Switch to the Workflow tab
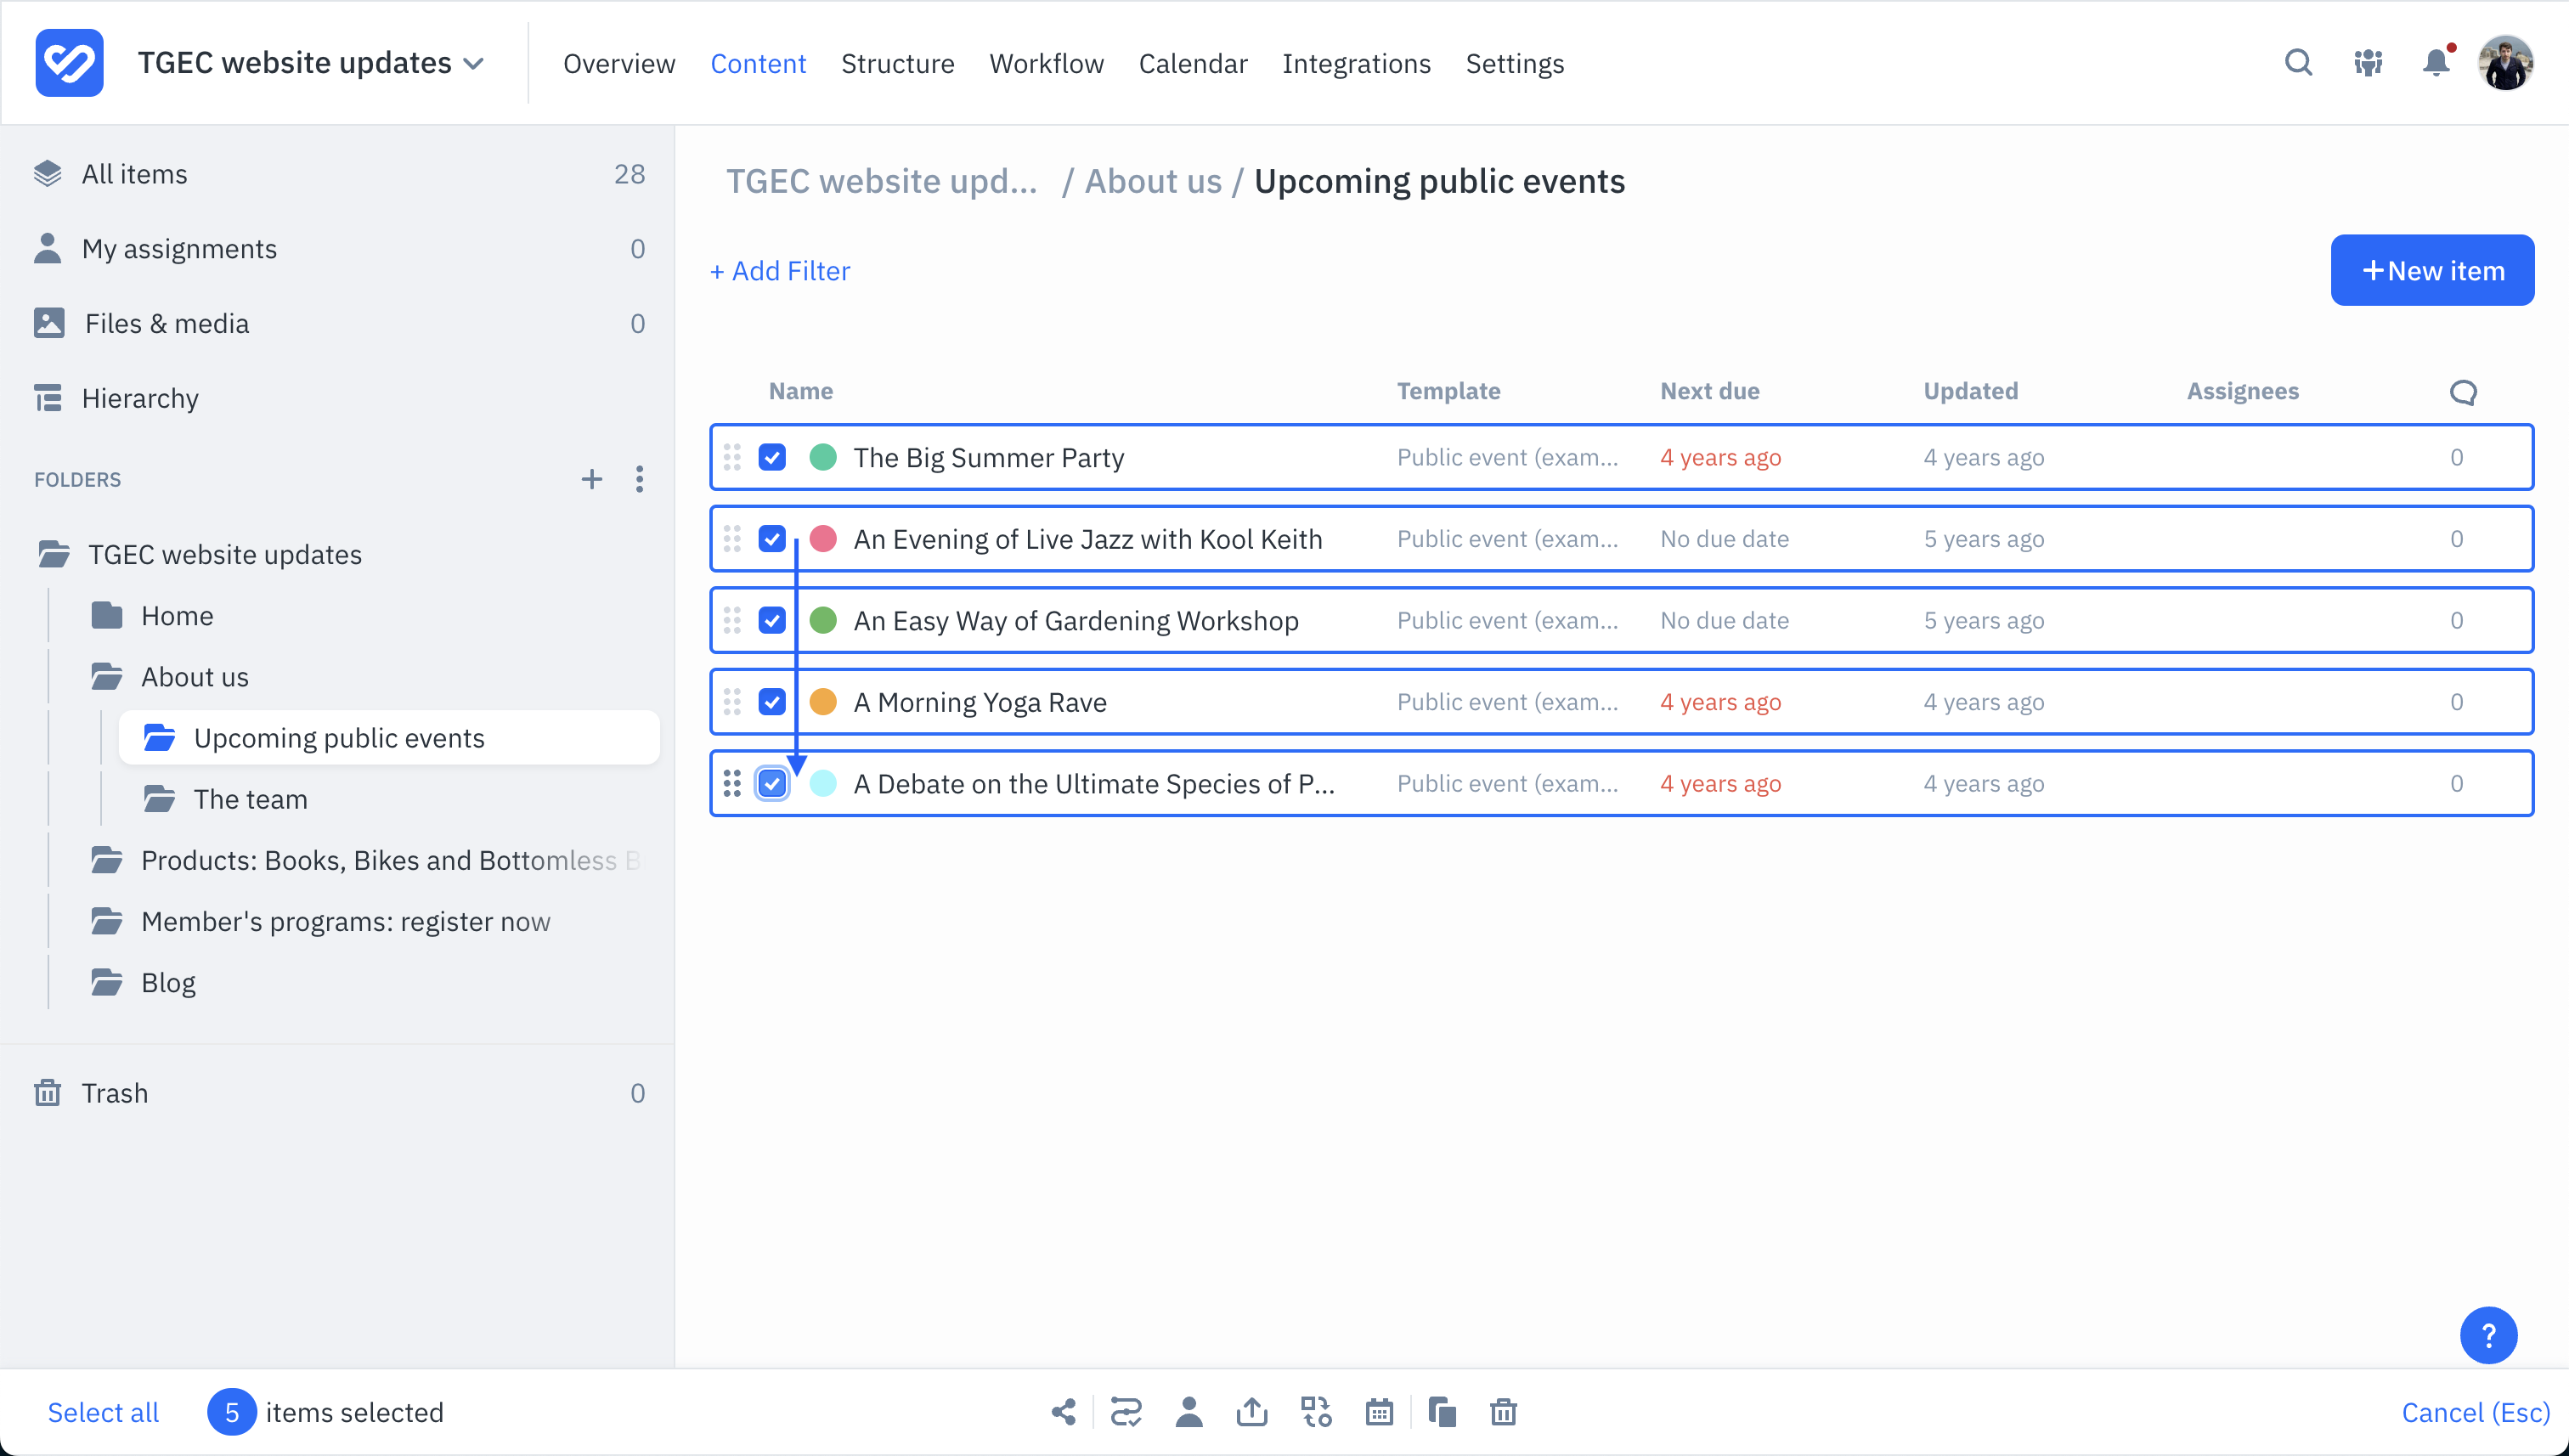The width and height of the screenshot is (2569, 1456). 1046,63
